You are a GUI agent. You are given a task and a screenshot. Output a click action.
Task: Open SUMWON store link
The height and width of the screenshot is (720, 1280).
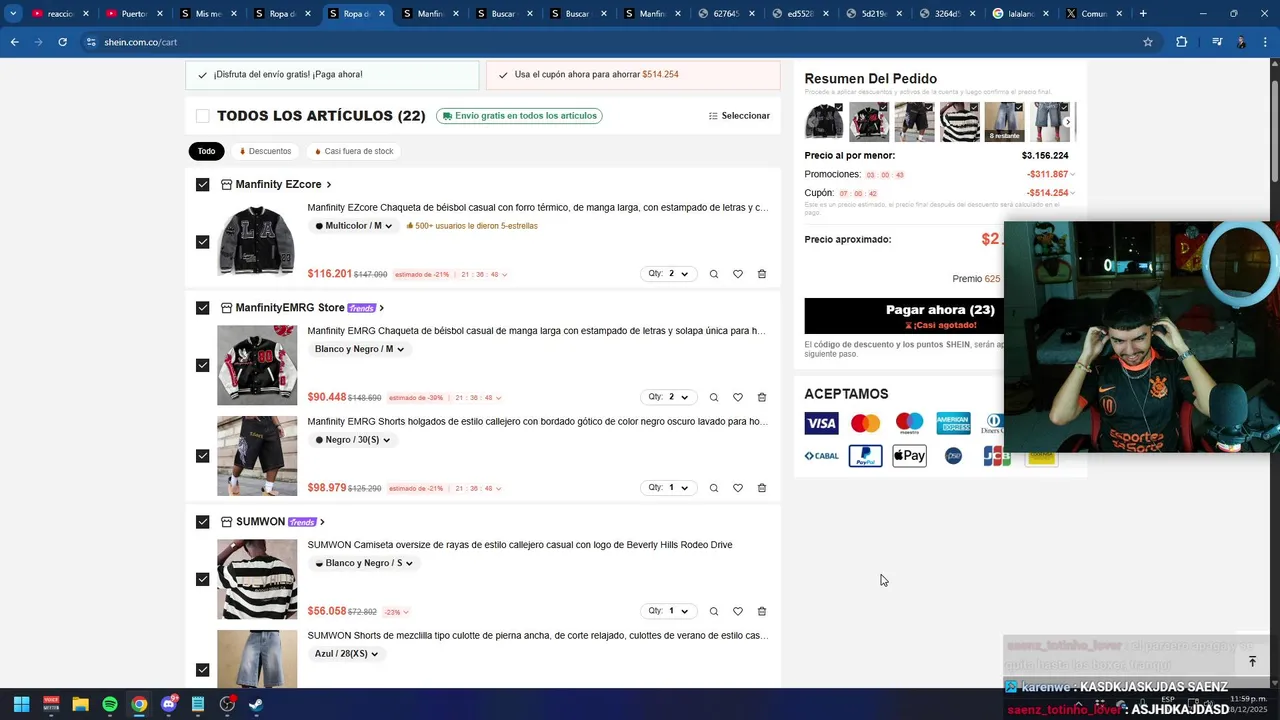click(272, 522)
